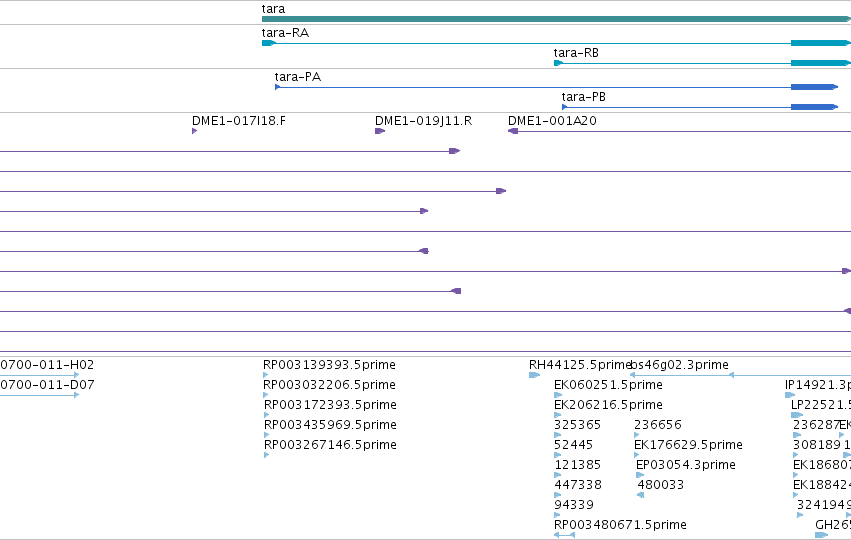
Task: Select the tara gene feature label
Action: [x=273, y=9]
